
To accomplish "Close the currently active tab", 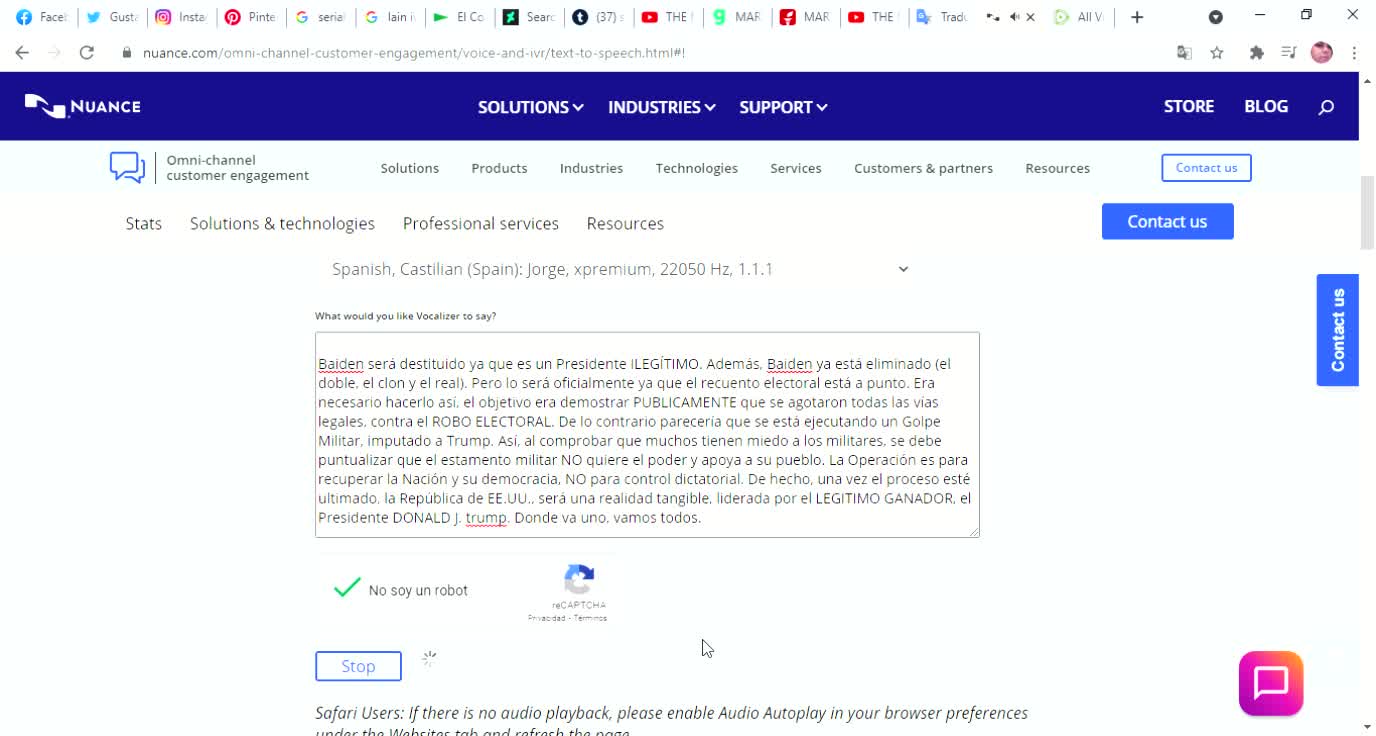I will coord(1031,17).
